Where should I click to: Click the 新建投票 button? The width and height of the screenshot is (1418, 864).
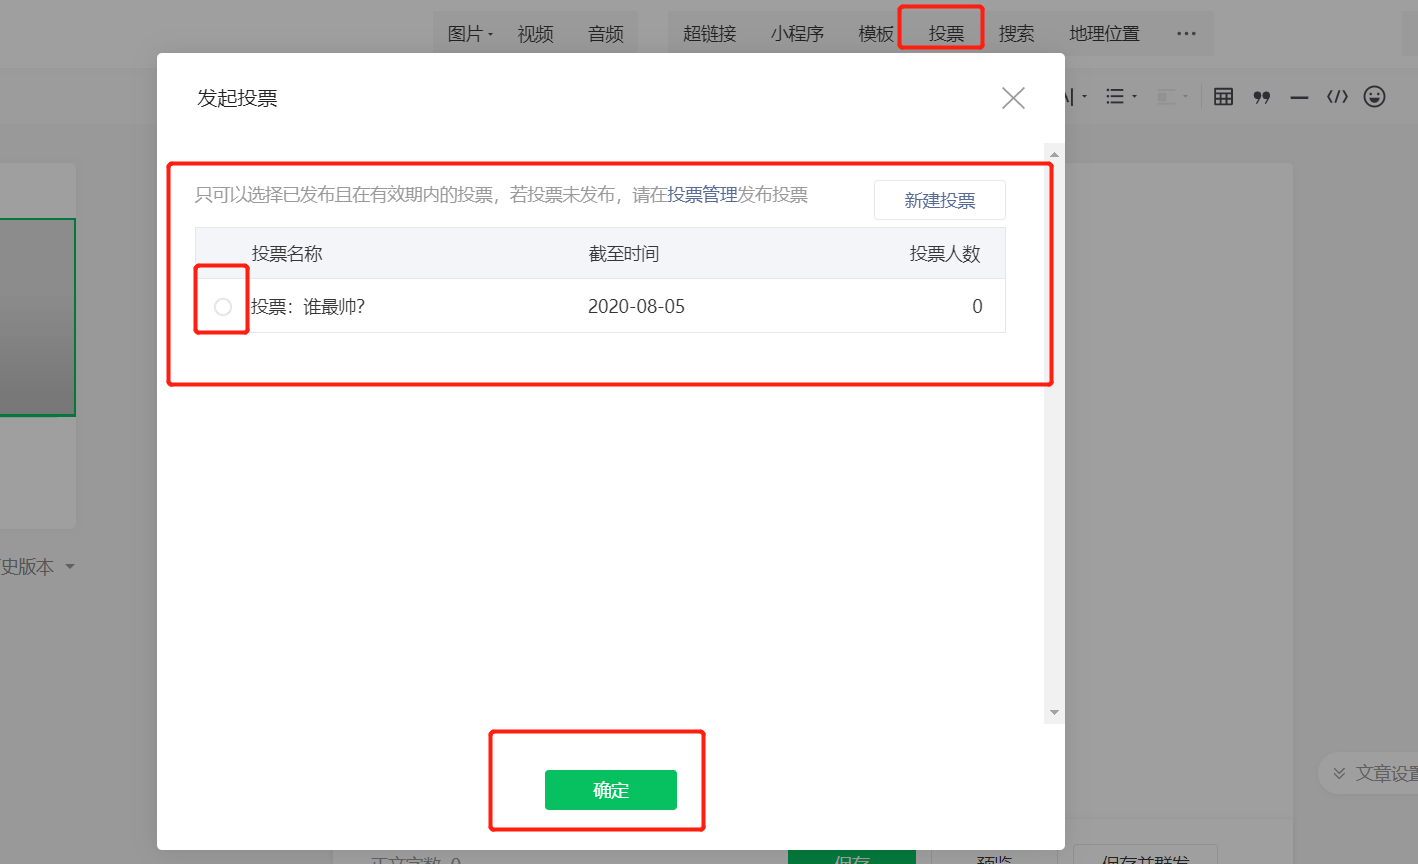[940, 200]
